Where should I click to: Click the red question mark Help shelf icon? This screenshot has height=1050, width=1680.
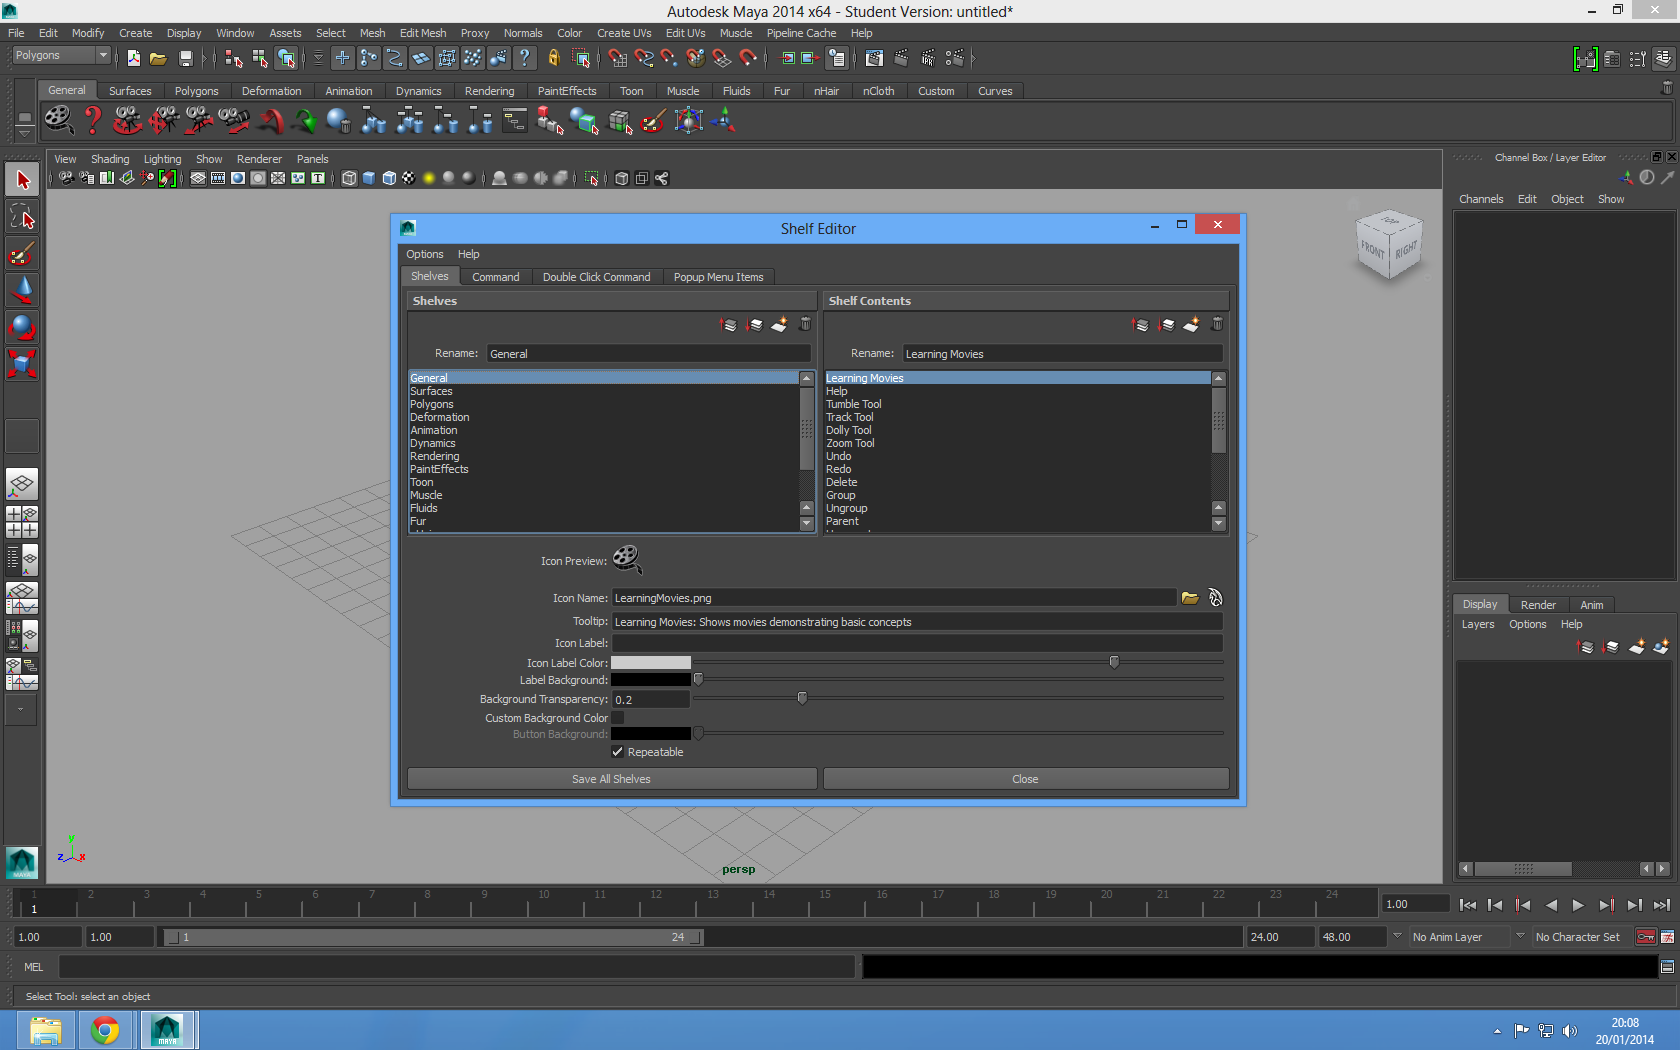click(93, 120)
